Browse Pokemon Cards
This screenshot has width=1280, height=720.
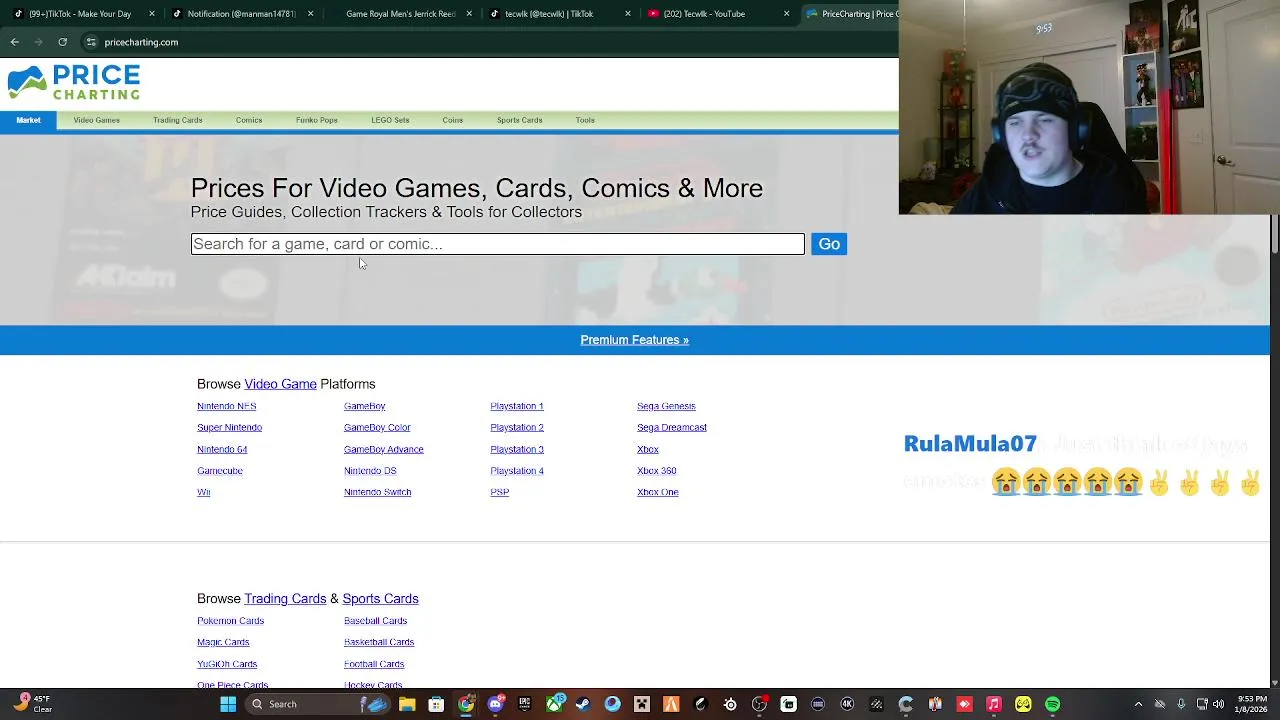(x=230, y=621)
